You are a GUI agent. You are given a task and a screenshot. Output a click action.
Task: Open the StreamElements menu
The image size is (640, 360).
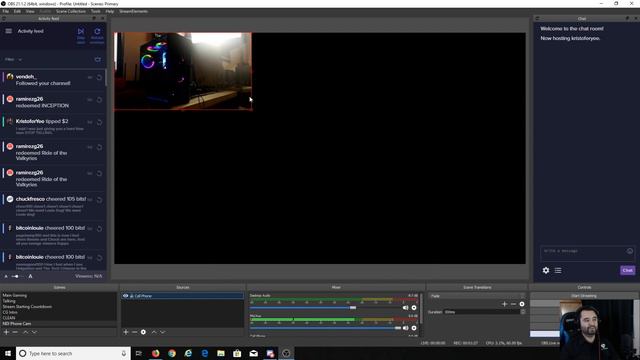pos(133,11)
